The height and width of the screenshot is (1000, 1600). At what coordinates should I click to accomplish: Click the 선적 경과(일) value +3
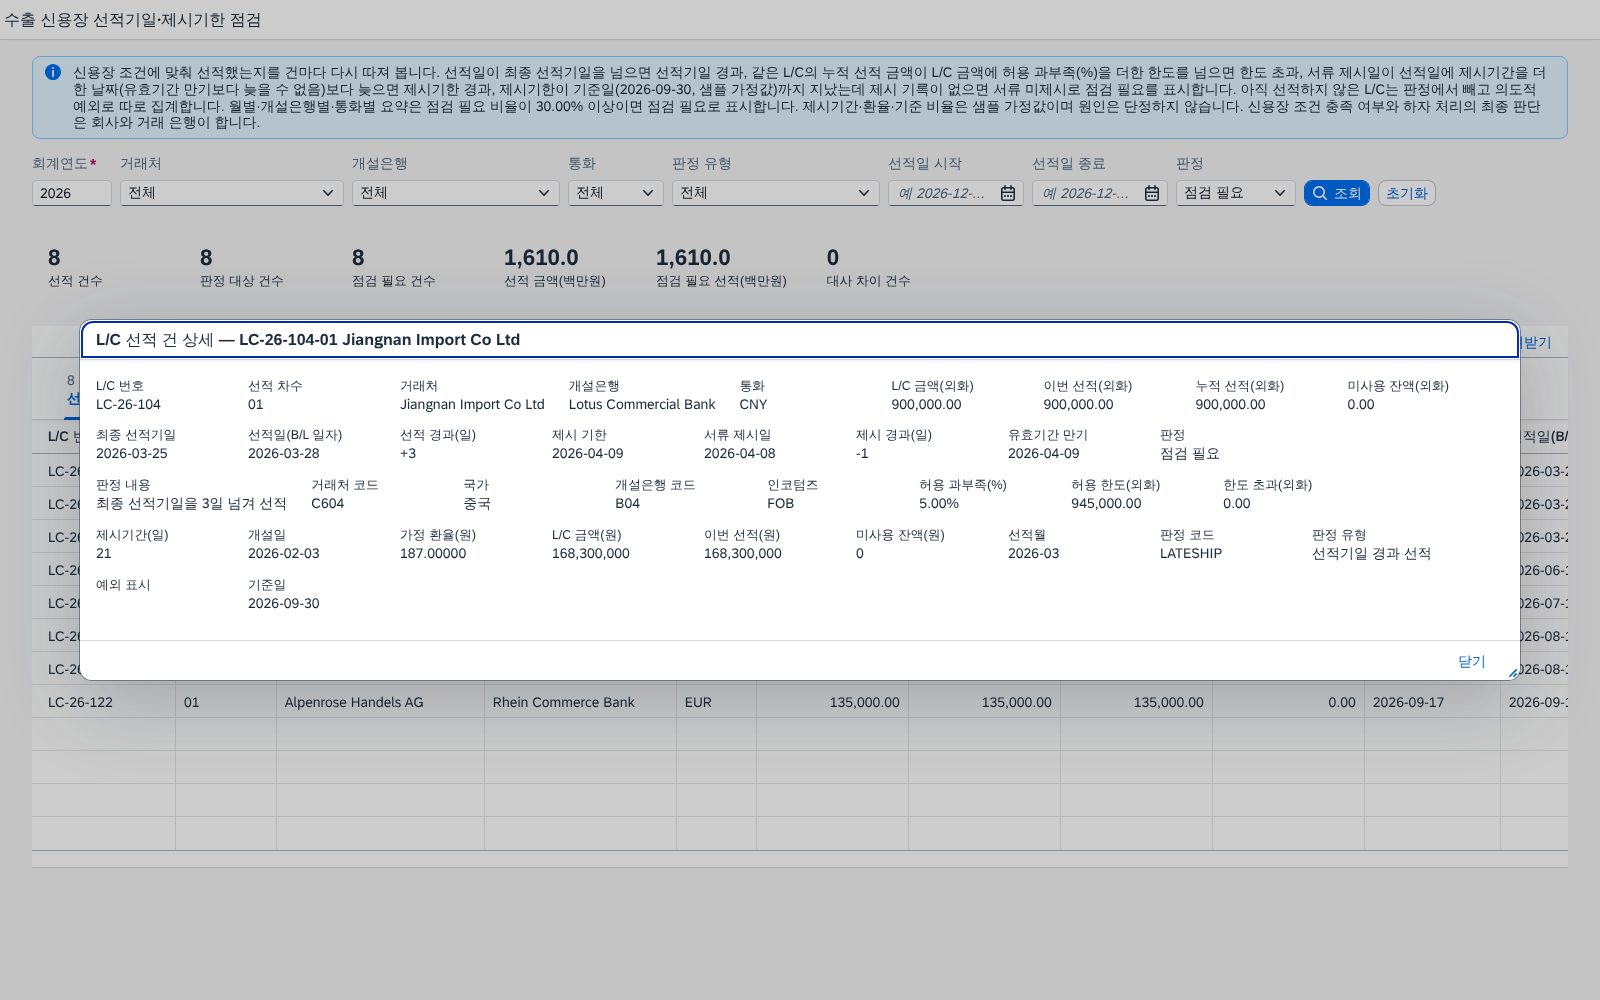[x=408, y=454]
